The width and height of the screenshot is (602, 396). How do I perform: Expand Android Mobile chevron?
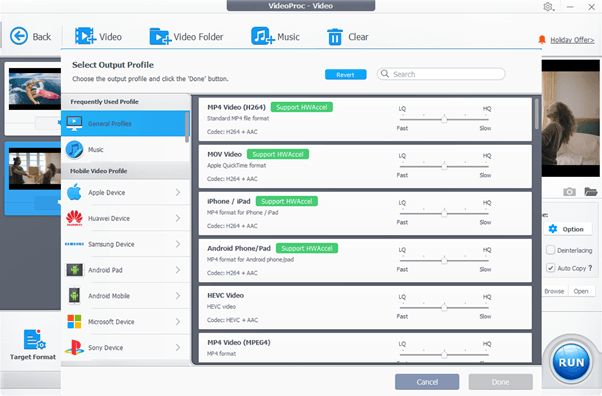178,296
